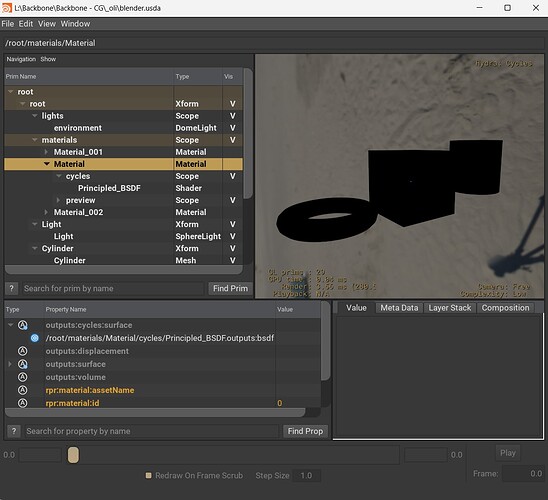Click the Find Prop button
The image size is (548, 500).
[305, 431]
